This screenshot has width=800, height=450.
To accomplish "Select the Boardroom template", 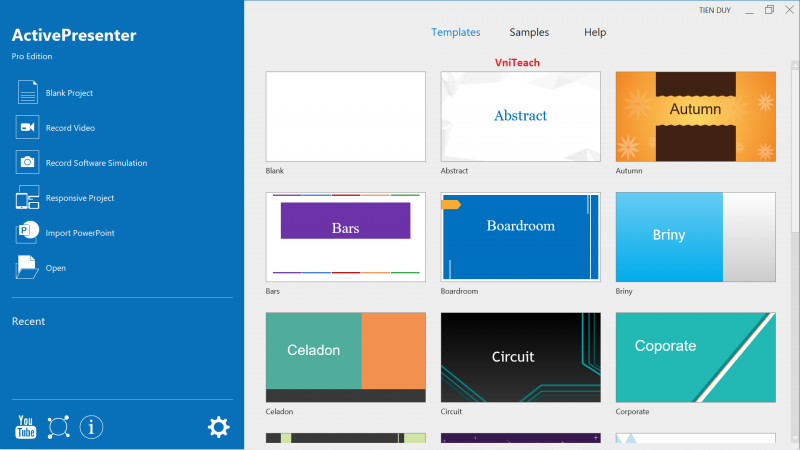I will tap(520, 237).
